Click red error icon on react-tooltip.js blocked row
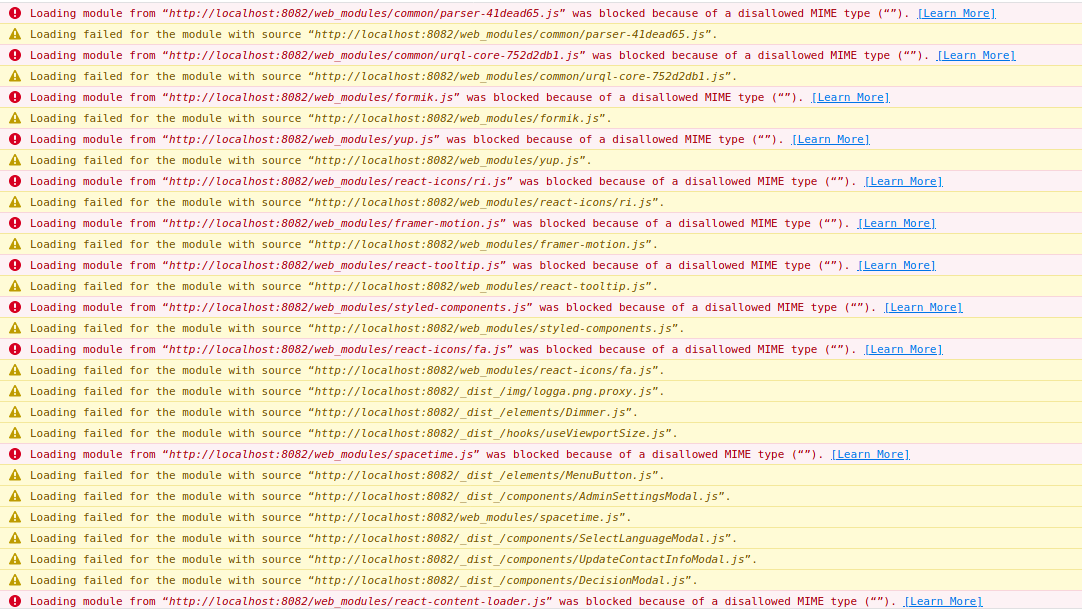This screenshot has width=1082, height=614. 15,266
